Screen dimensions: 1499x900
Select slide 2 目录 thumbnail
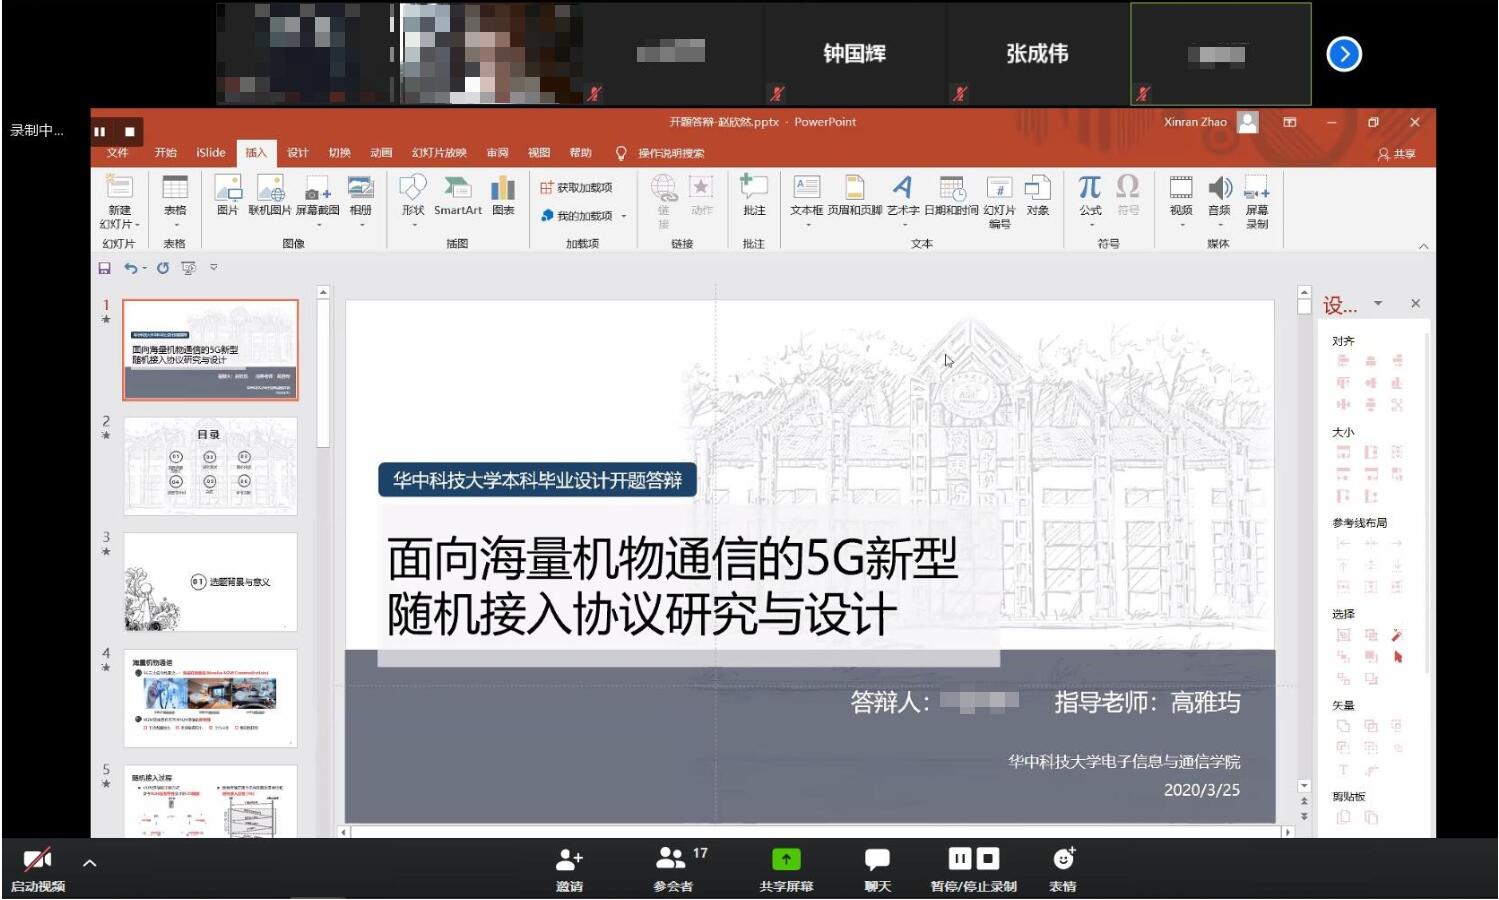click(x=210, y=466)
